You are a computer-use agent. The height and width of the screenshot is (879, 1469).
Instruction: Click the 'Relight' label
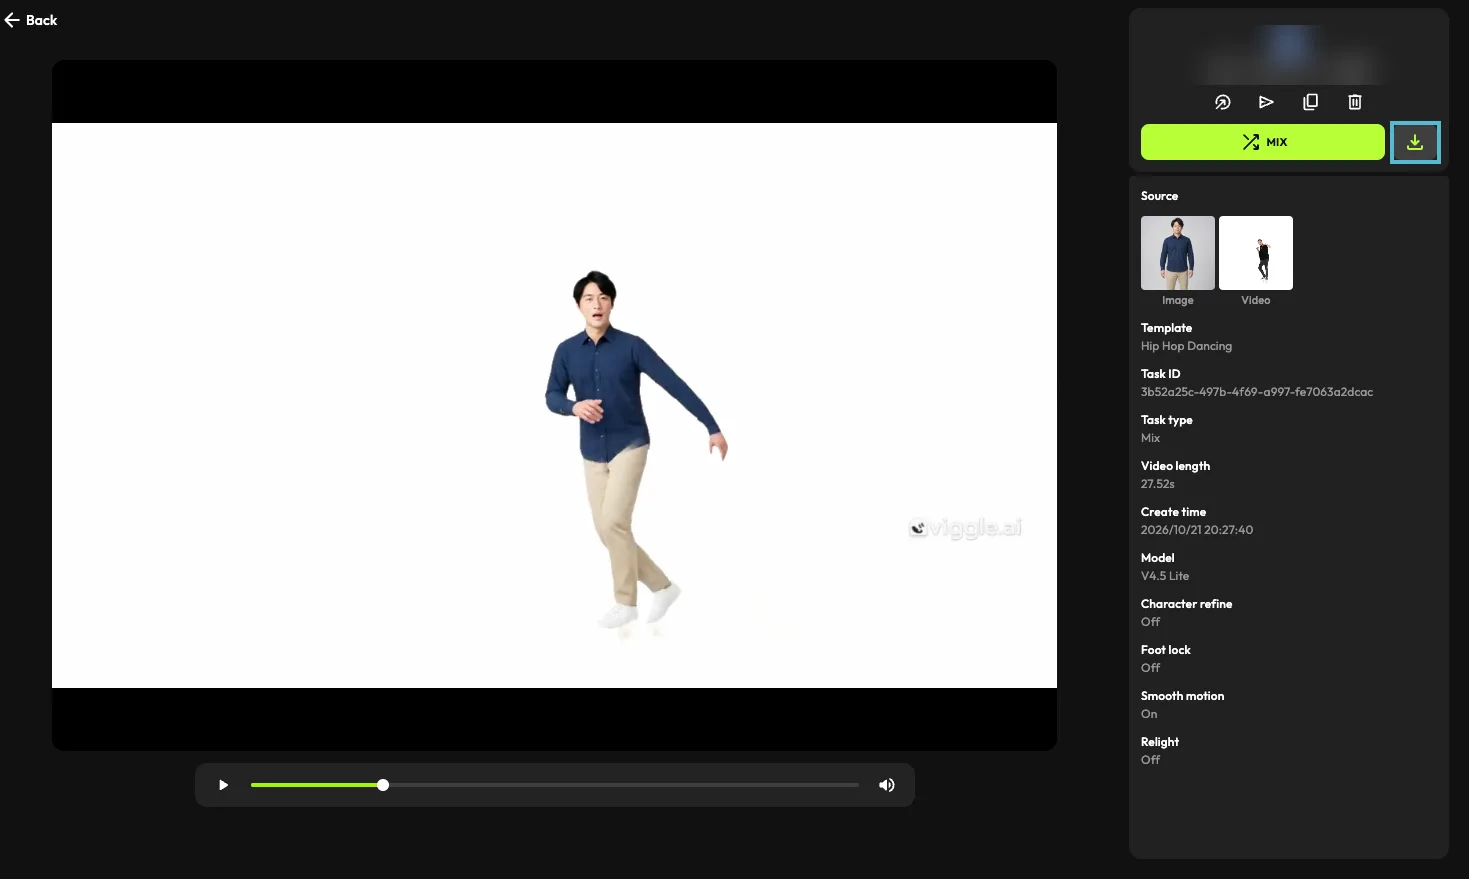pos(1160,742)
